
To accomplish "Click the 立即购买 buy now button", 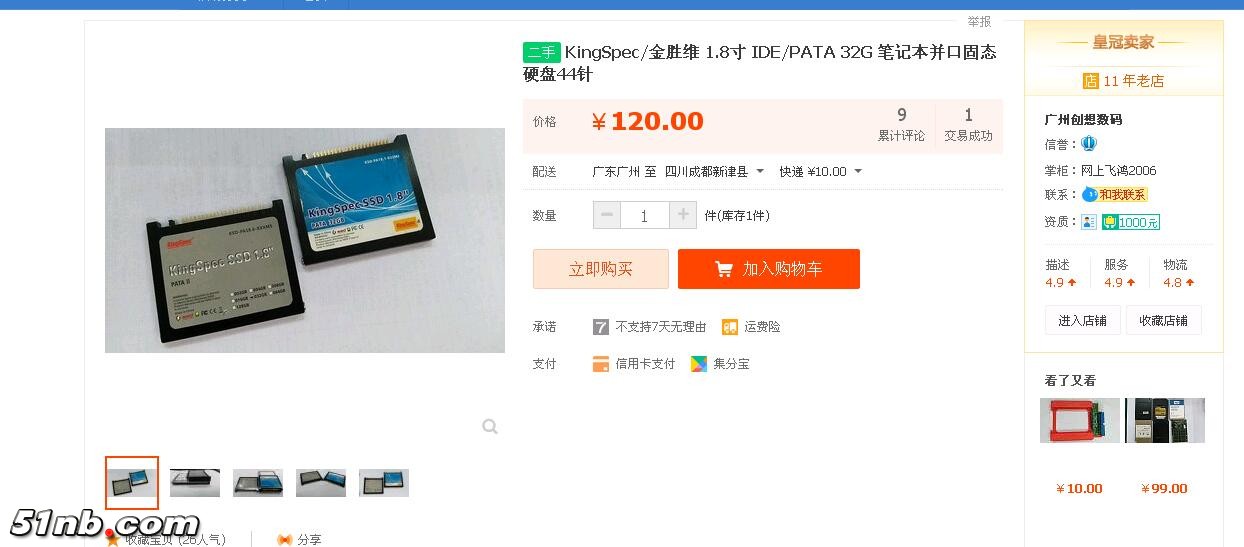I will (x=601, y=269).
